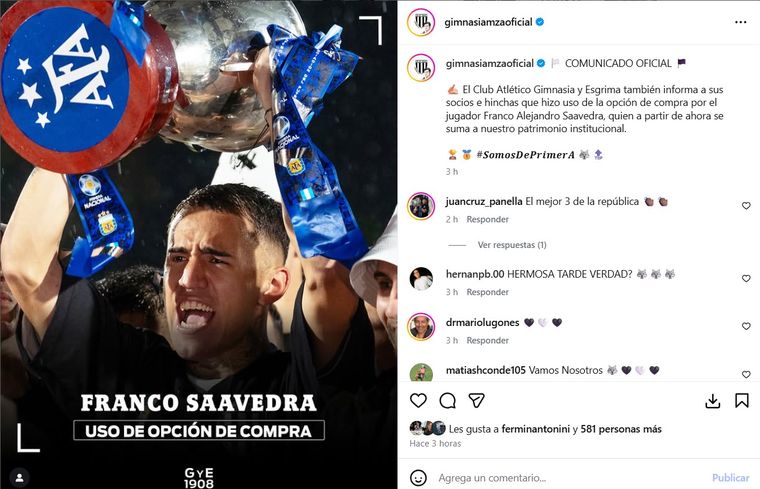760x489 pixels.
Task: Share the post via paper plane icon
Action: [x=476, y=400]
